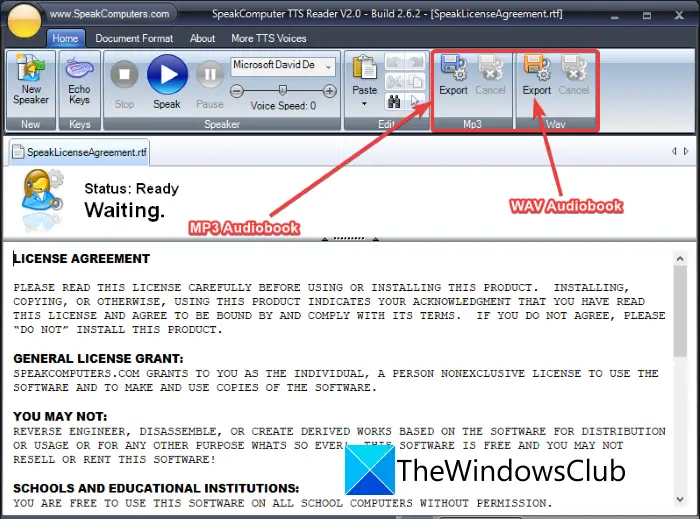Click the Undo icon in the Edit group
700x519 pixels.
[394, 62]
